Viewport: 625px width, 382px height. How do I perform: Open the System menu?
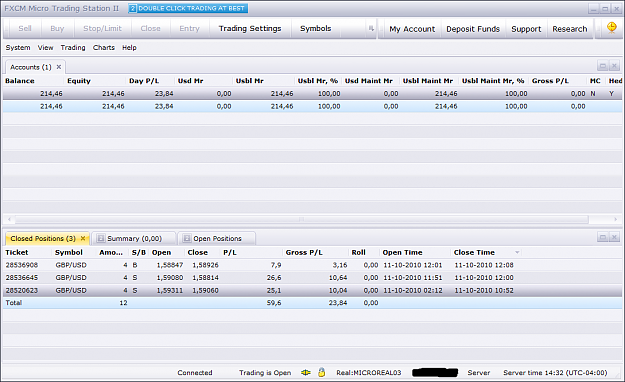point(18,47)
